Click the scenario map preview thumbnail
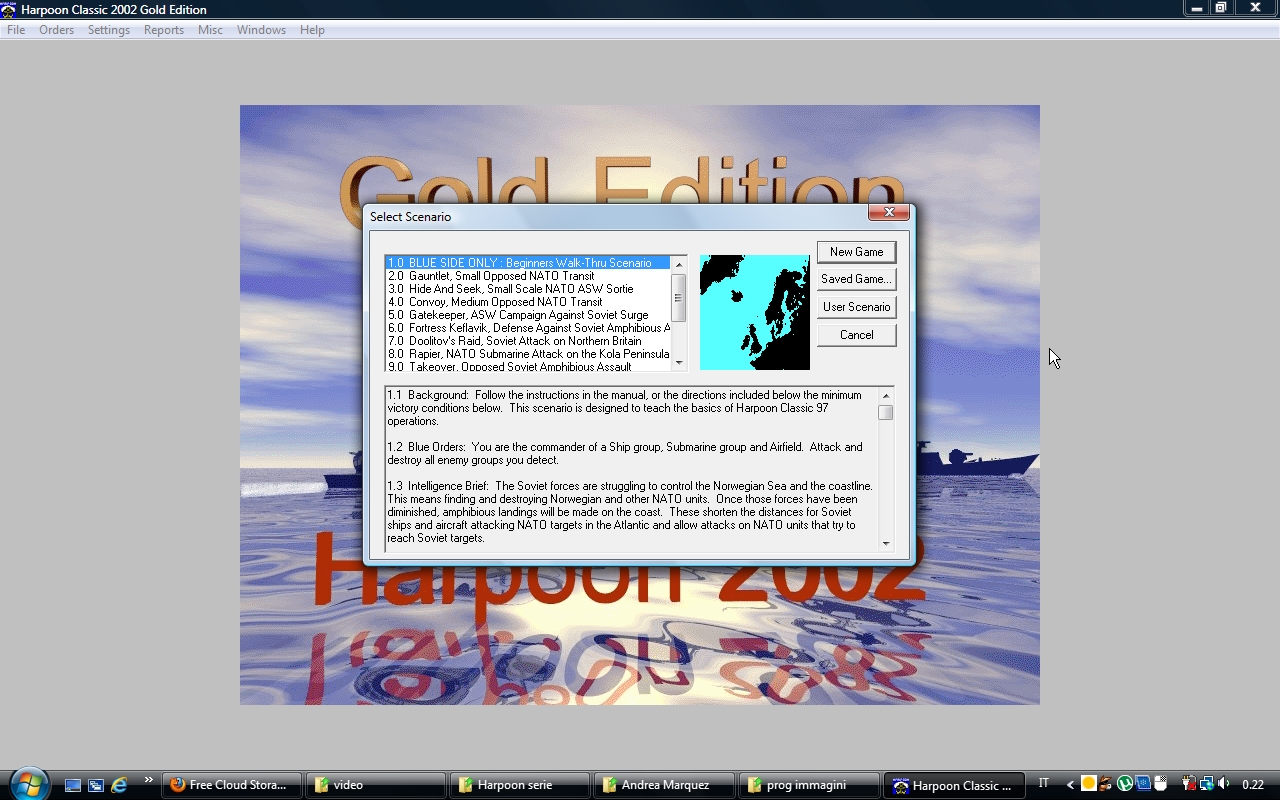This screenshot has height=800, width=1280. click(x=755, y=312)
